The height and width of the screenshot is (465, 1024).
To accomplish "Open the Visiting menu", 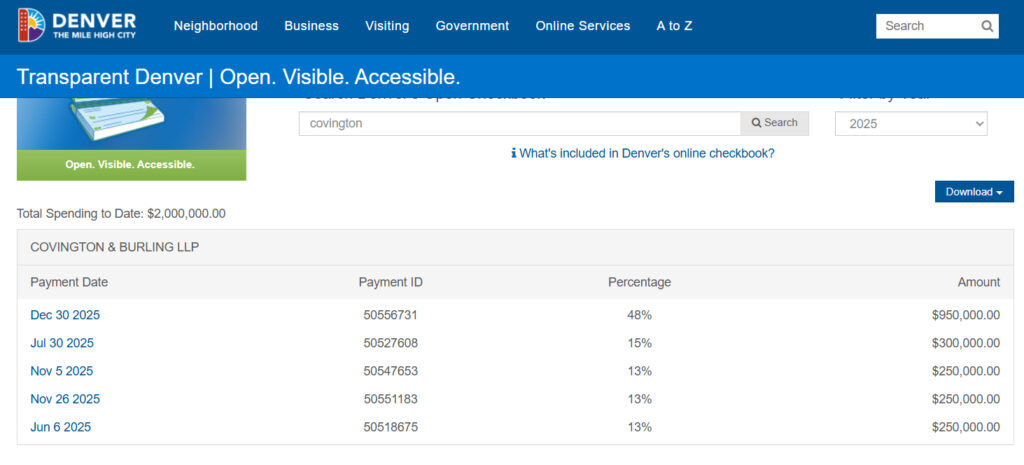I will point(387,26).
